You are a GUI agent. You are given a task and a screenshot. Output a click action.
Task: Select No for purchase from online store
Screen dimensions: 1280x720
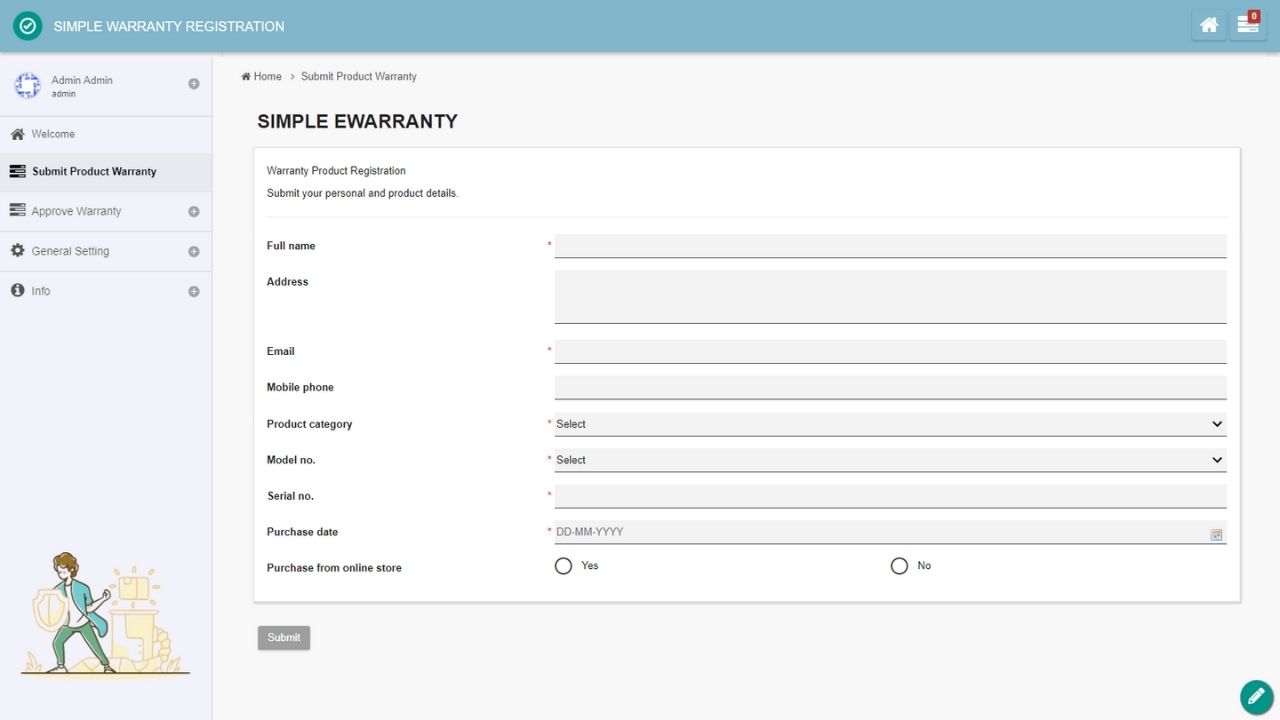899,566
